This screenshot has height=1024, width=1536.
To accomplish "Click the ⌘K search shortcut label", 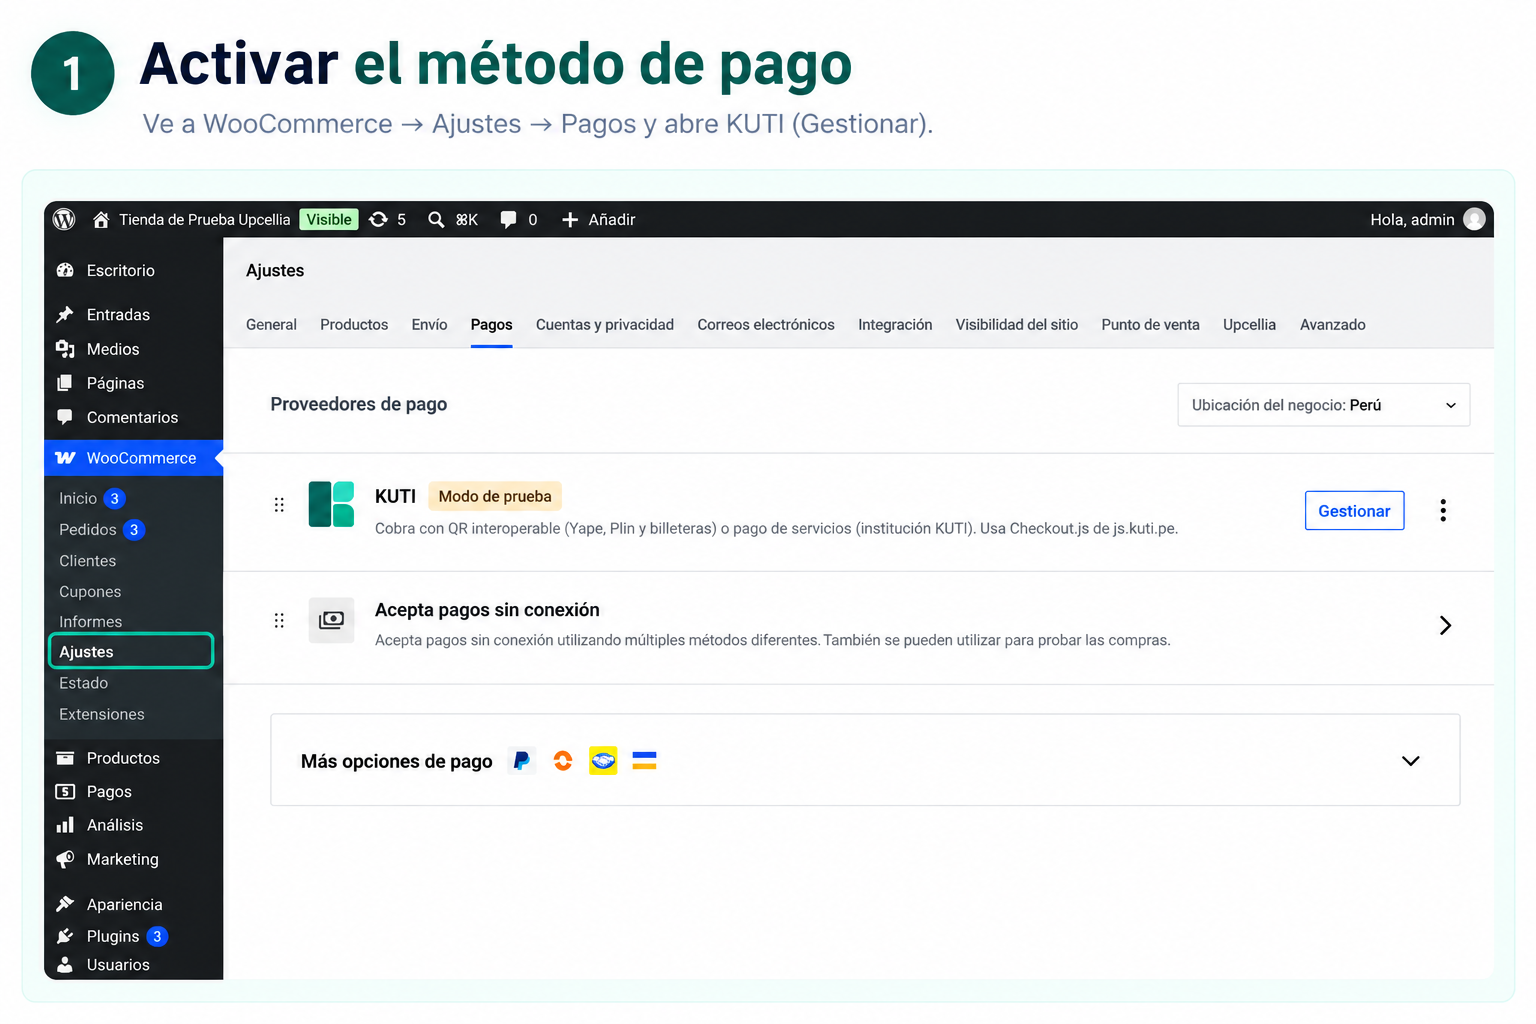I will pyautogui.click(x=467, y=219).
